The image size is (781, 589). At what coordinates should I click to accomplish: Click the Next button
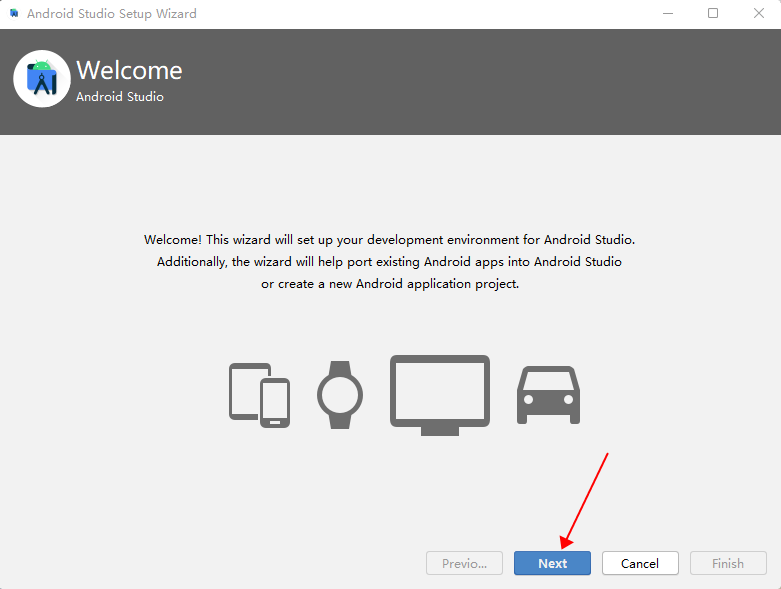click(x=552, y=563)
